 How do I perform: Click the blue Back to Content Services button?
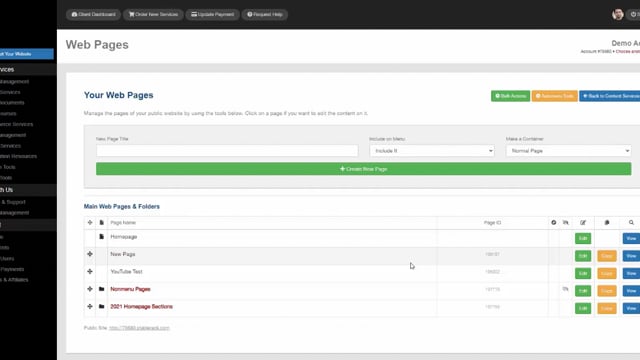pyautogui.click(x=610, y=96)
